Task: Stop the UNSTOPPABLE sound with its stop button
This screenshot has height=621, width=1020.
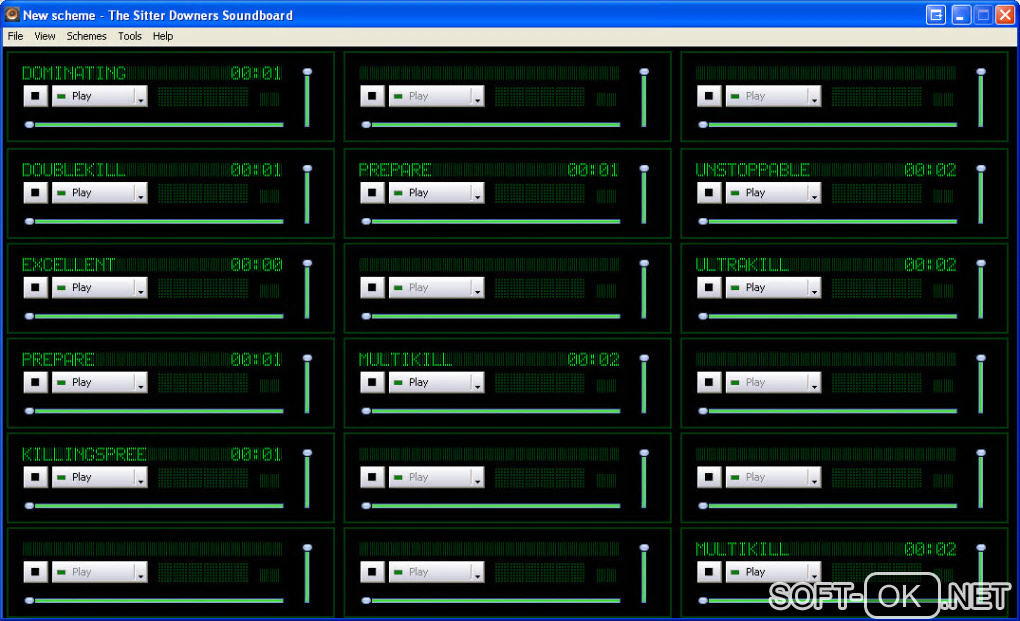Action: pos(709,192)
